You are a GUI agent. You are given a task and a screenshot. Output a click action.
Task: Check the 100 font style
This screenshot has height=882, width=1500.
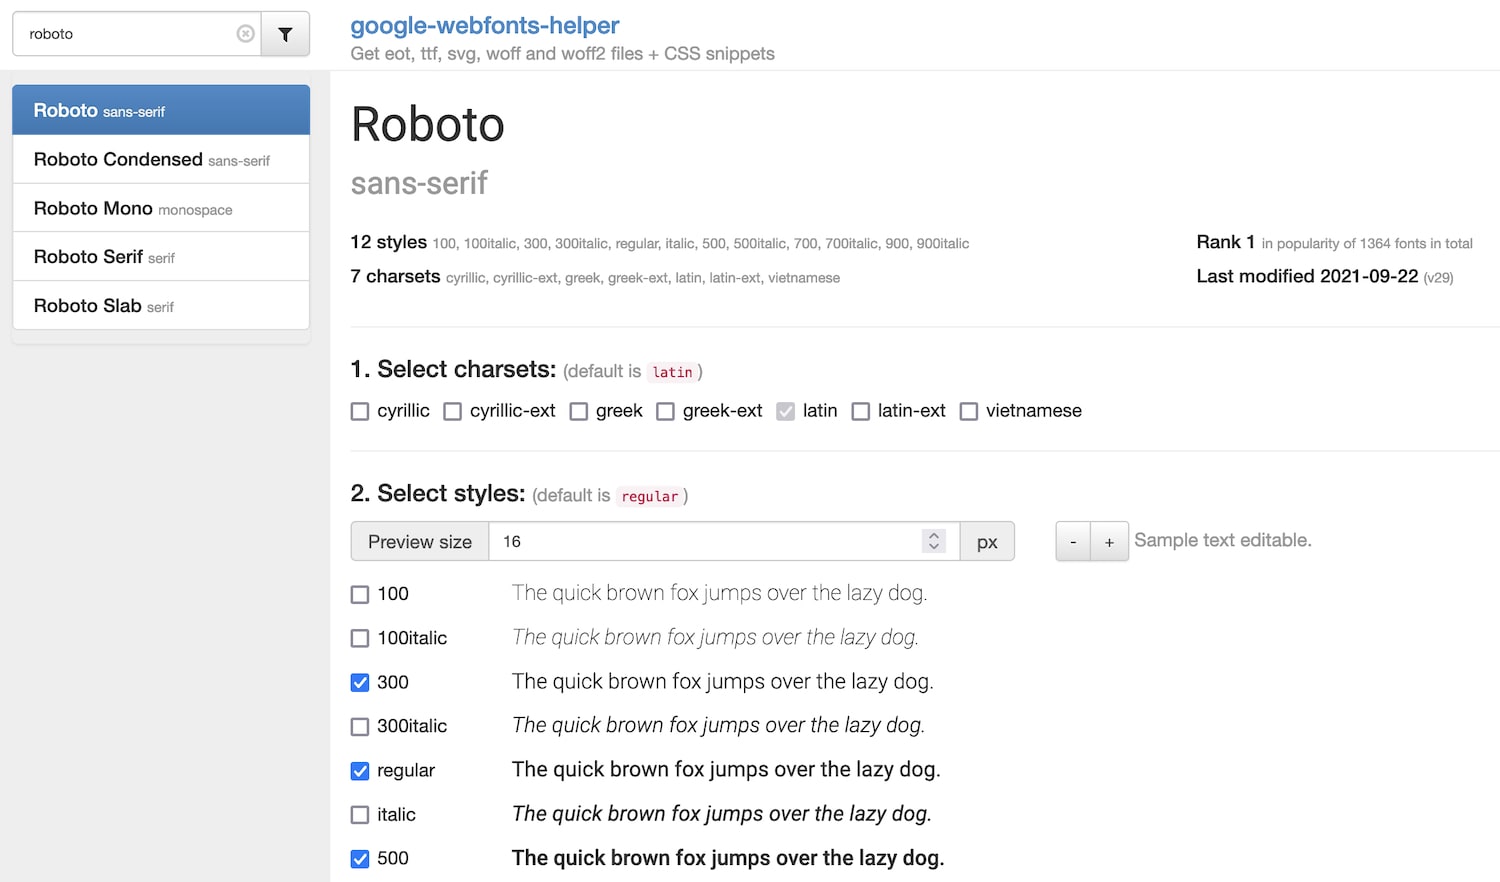(359, 593)
